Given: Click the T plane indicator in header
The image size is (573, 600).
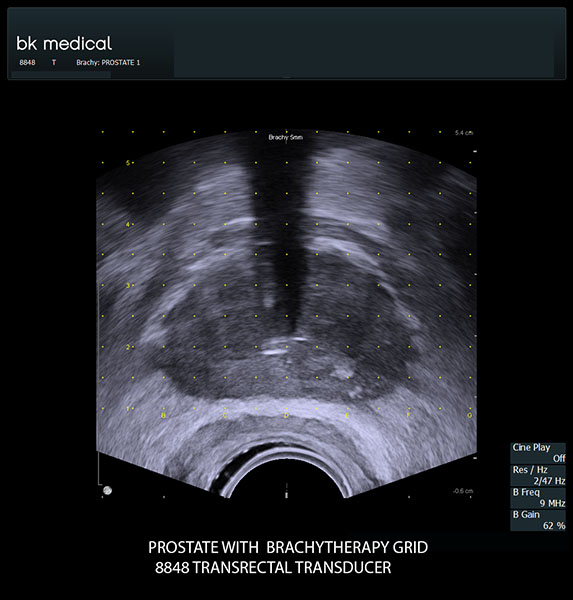Looking at the screenshot, I should pos(54,62).
